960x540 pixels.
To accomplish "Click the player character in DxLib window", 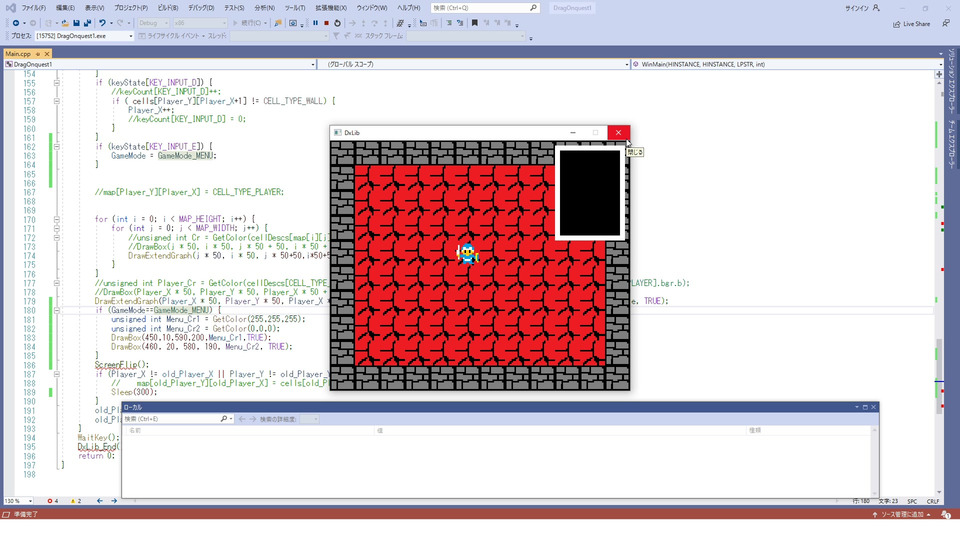I will 468,253.
